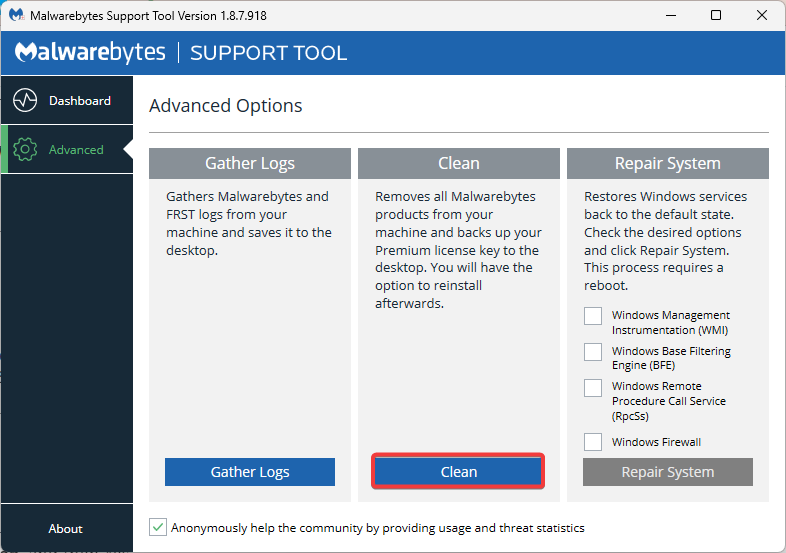Click the Gather Logs panel header
This screenshot has width=786, height=553.
[250, 163]
